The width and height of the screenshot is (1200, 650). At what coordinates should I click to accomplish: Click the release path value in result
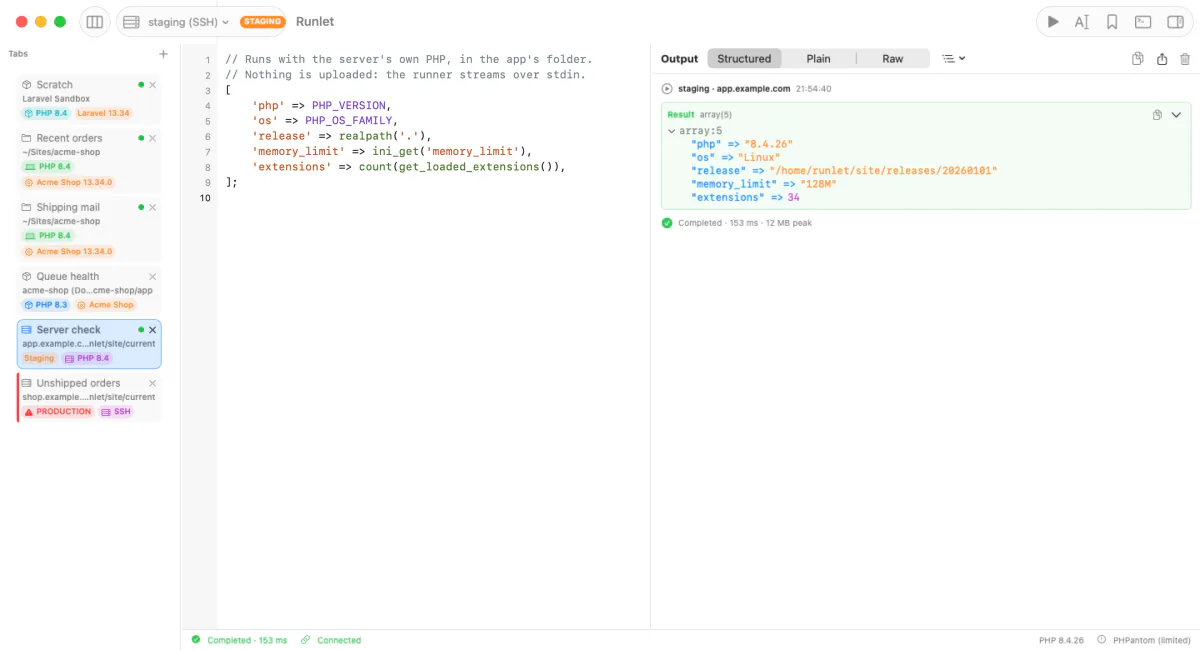click(x=883, y=170)
